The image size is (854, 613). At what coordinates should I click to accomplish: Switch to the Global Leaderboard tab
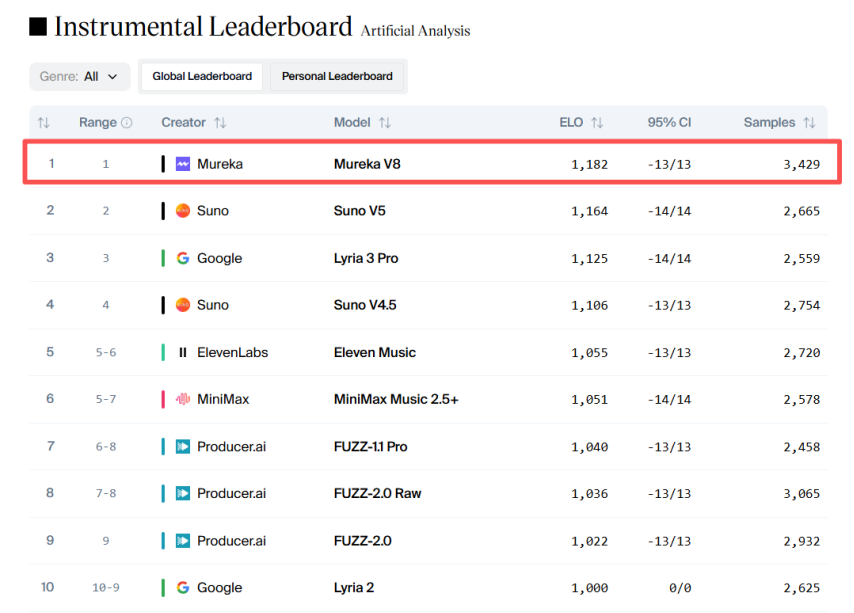pos(202,76)
